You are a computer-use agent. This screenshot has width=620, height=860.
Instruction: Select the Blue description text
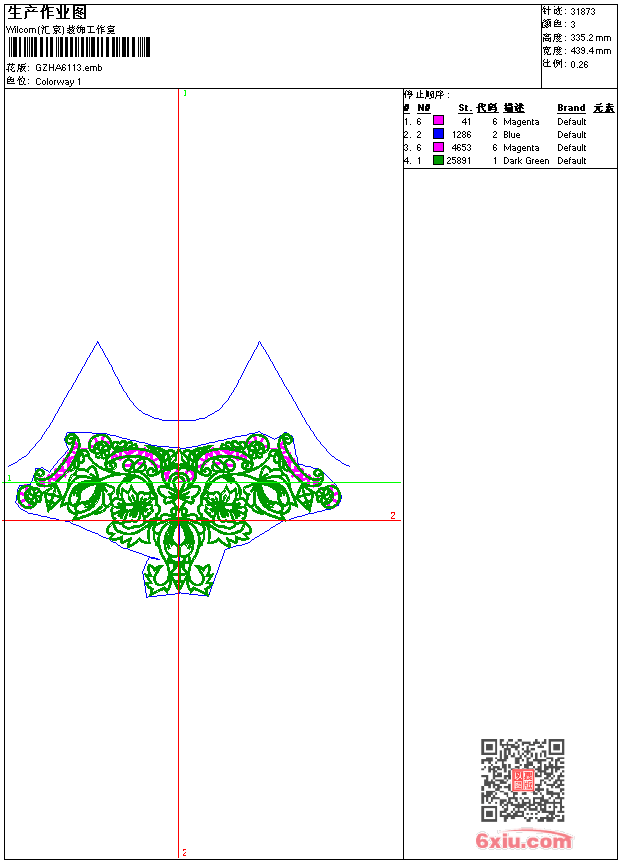coord(511,134)
